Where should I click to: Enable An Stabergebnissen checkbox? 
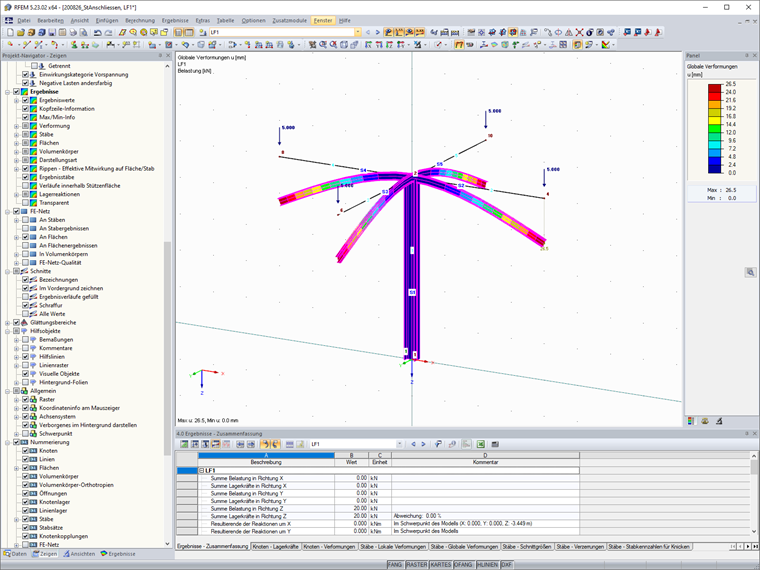click(25, 228)
